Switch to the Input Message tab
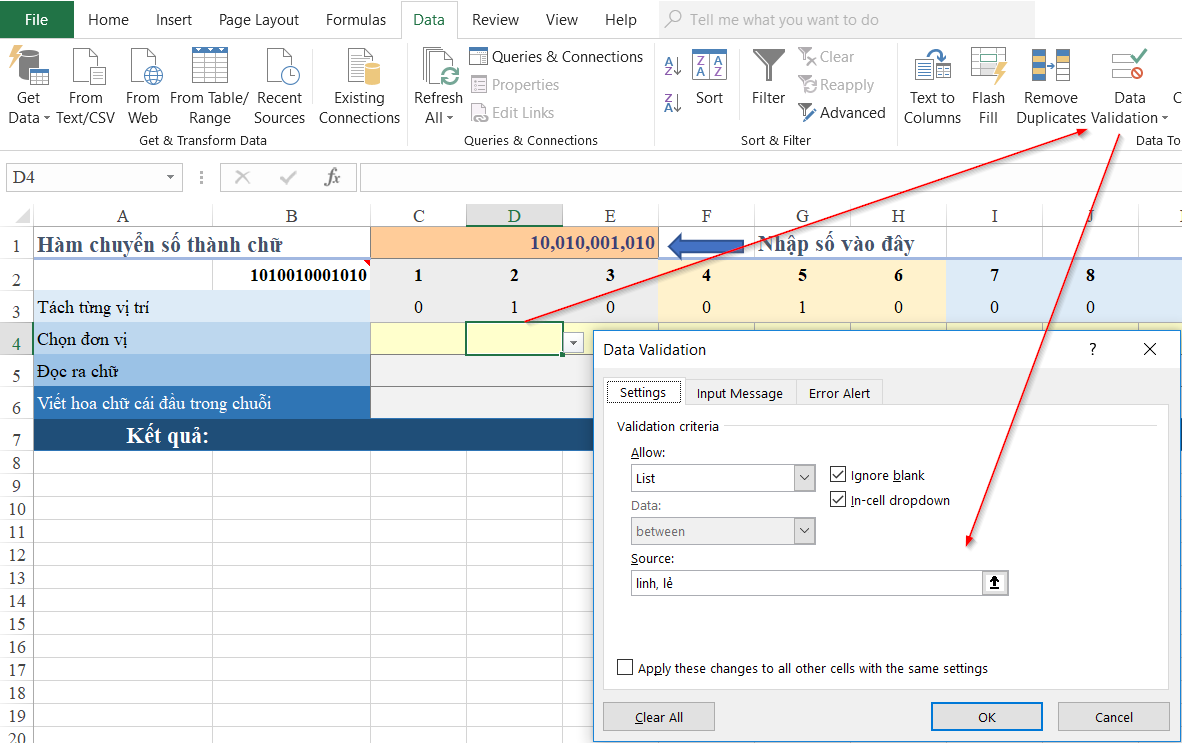The image size is (1182, 743). pyautogui.click(x=740, y=392)
